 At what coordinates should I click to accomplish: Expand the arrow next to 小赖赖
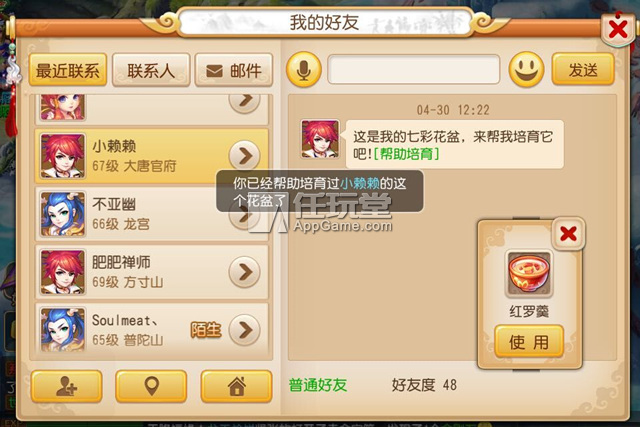[244, 156]
